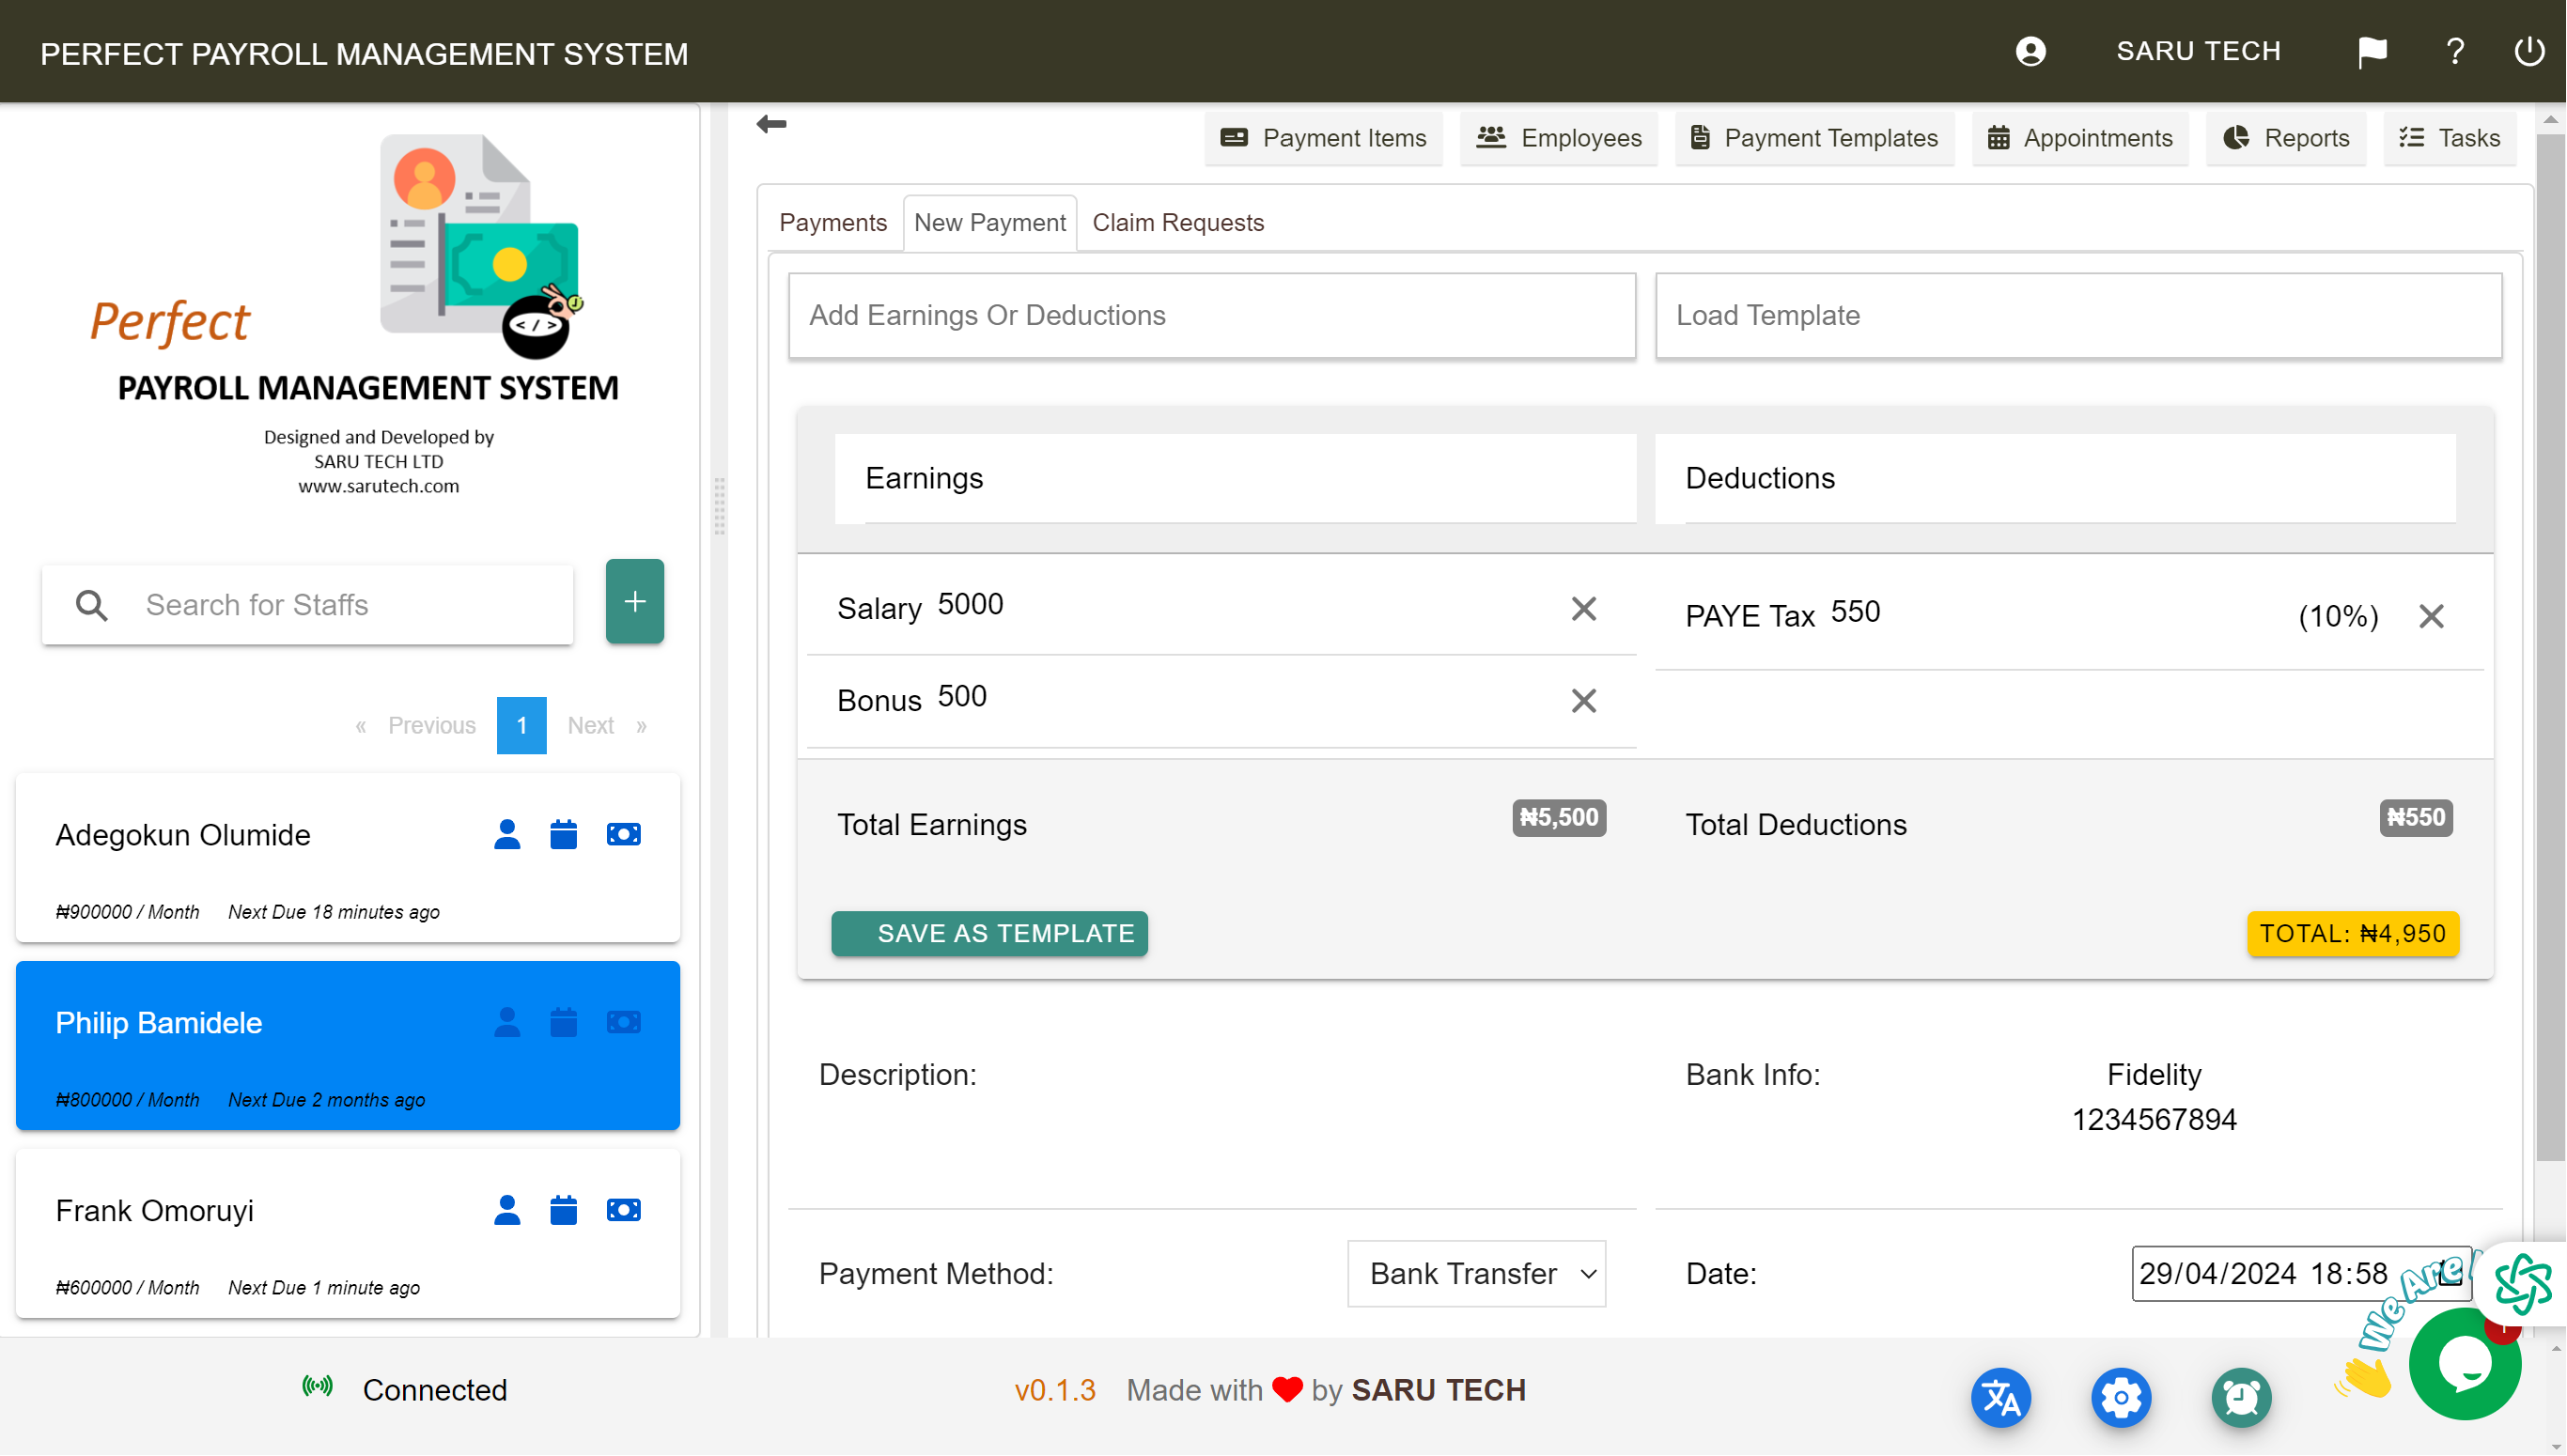
Task: Open the Tasks section
Action: tap(2449, 138)
